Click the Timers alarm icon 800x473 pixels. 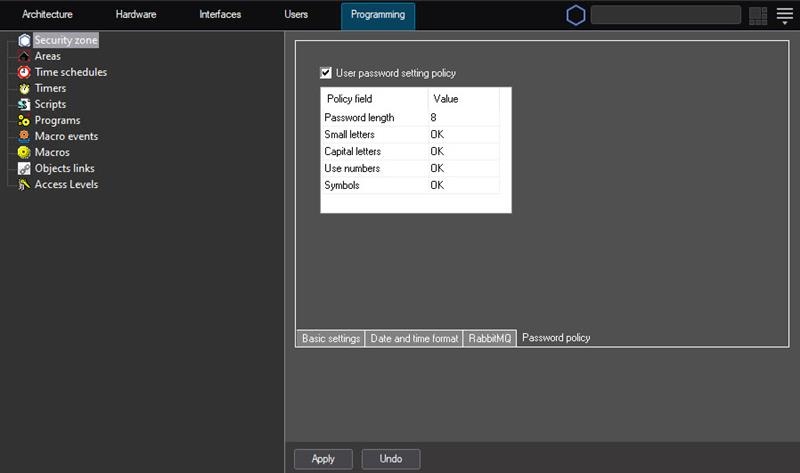tap(24, 88)
